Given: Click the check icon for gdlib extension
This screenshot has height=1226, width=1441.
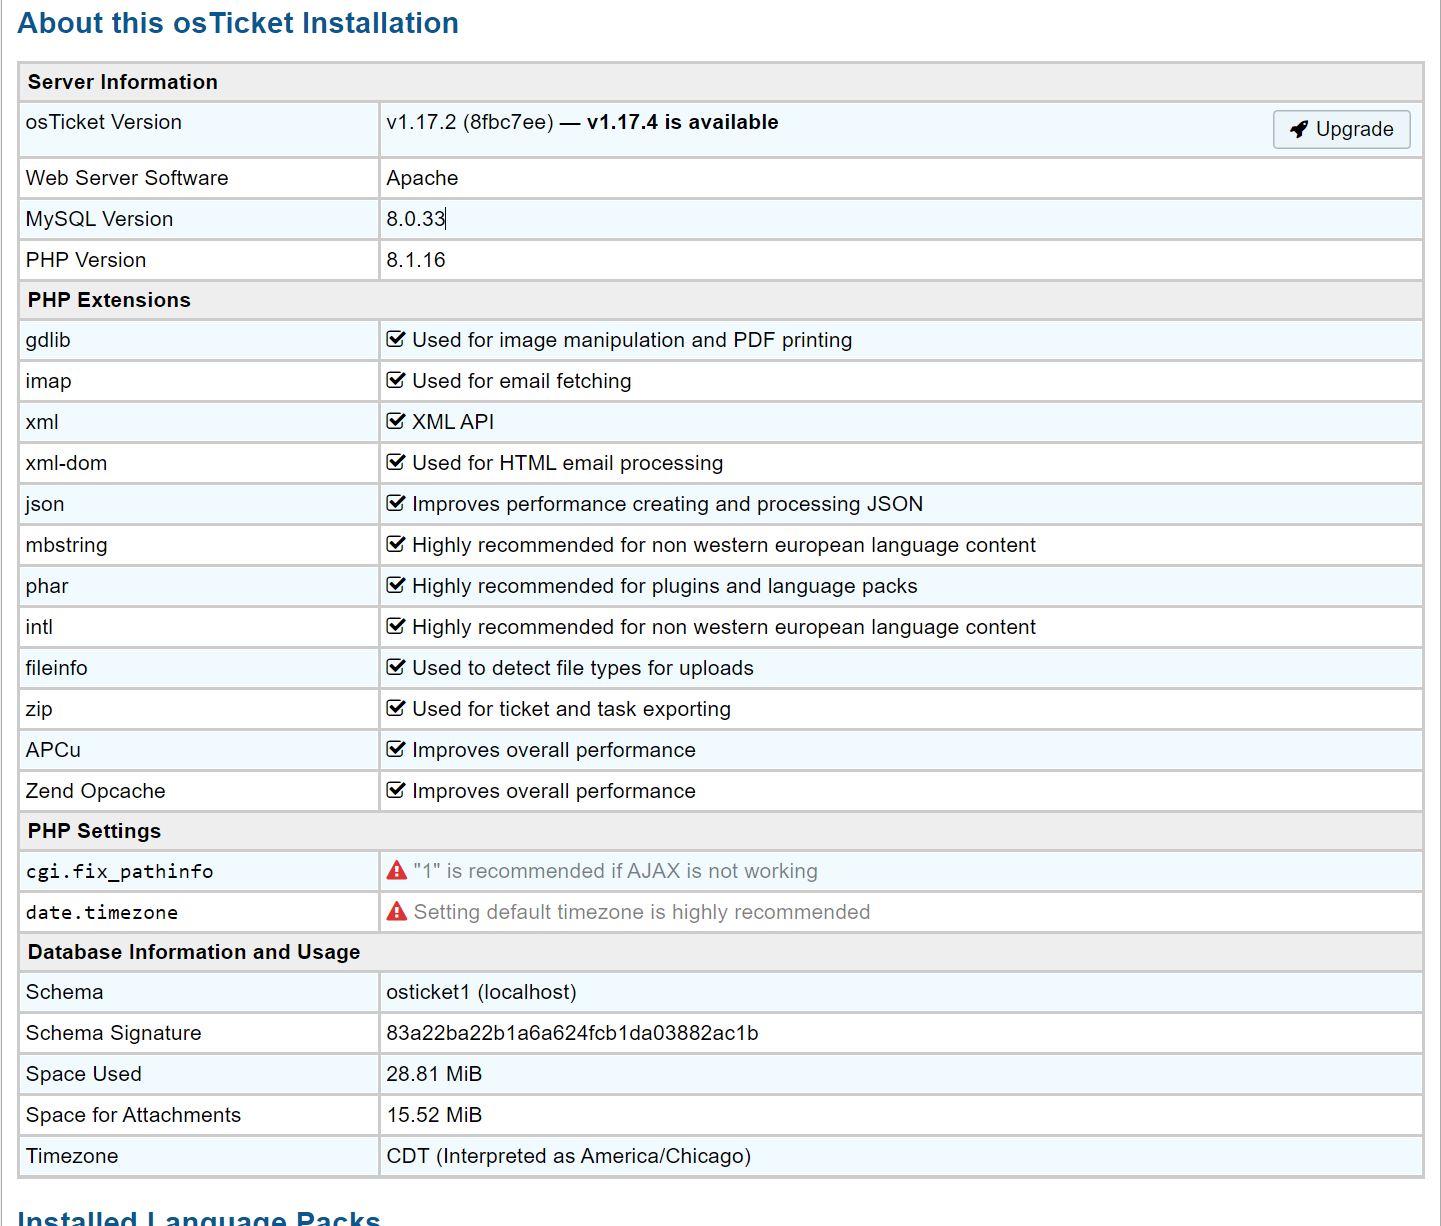Looking at the screenshot, I should [x=396, y=340].
